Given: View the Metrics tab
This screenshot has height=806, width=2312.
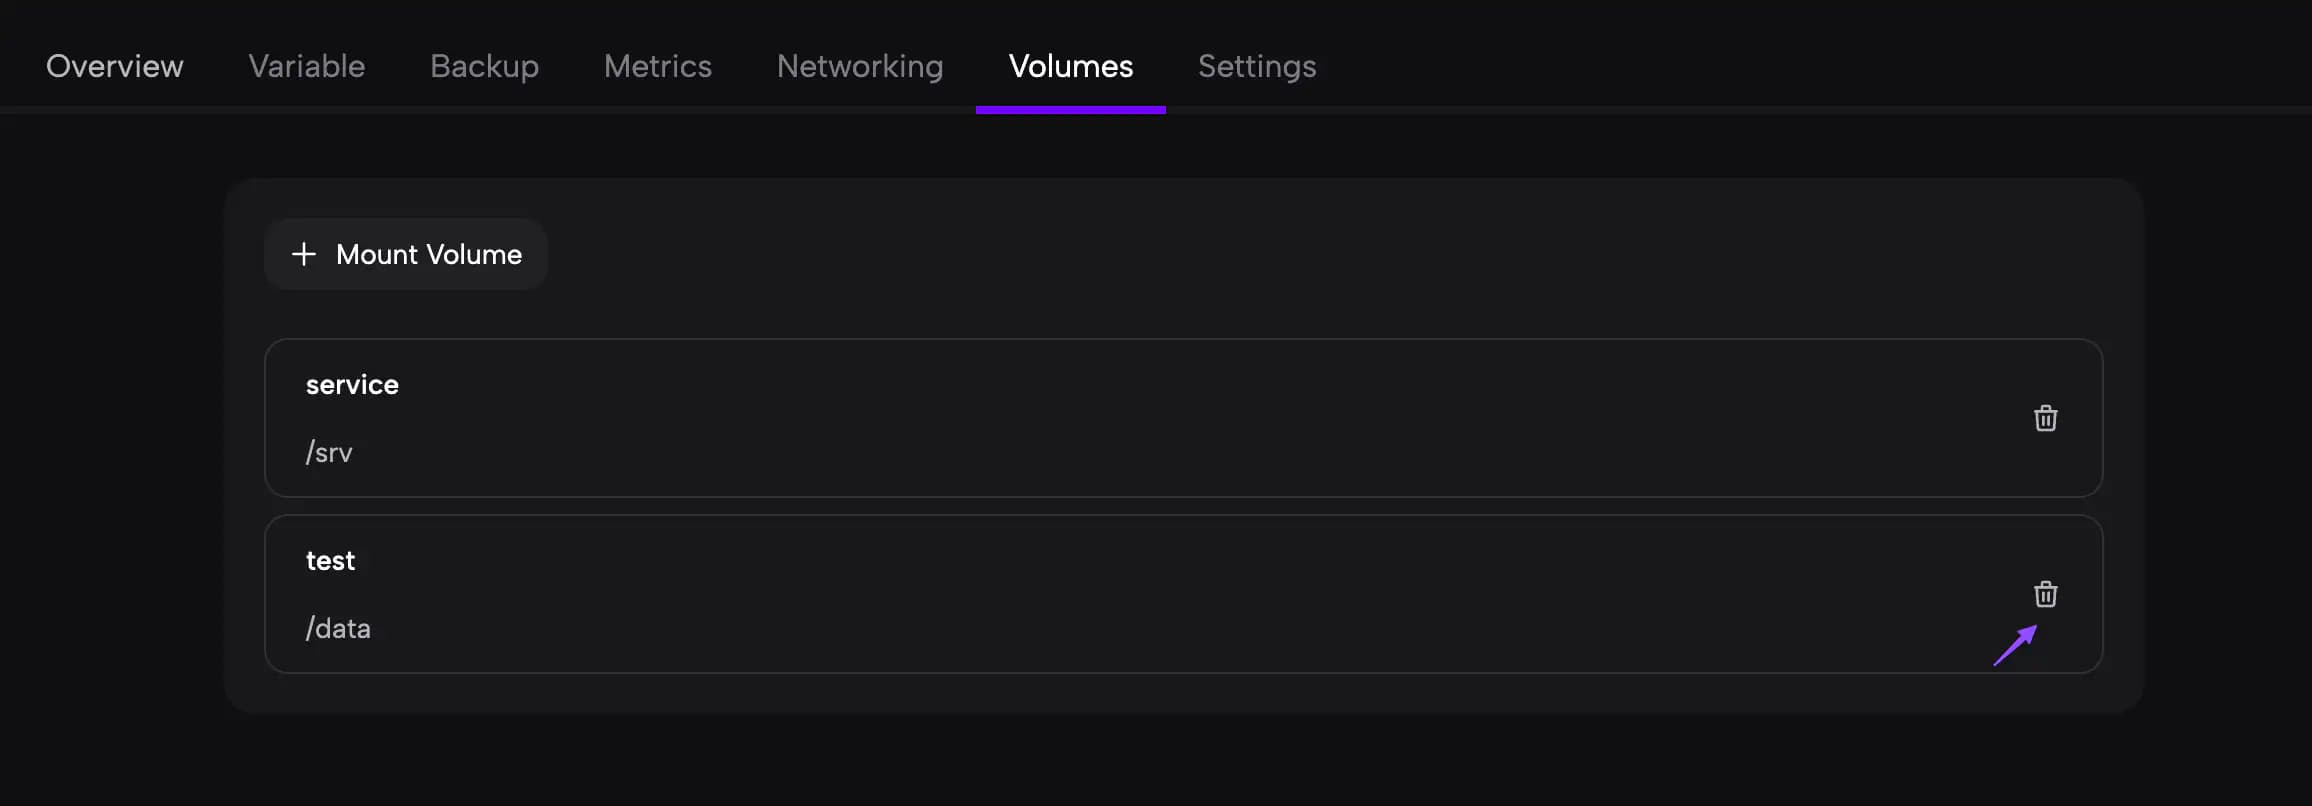Looking at the screenshot, I should point(658,66).
